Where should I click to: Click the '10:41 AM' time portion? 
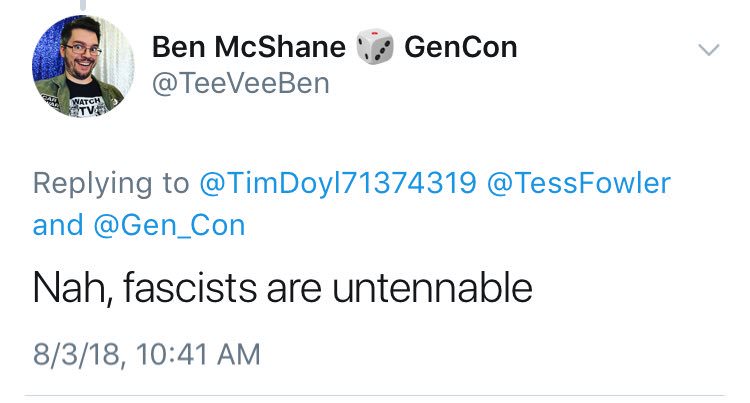point(199,354)
